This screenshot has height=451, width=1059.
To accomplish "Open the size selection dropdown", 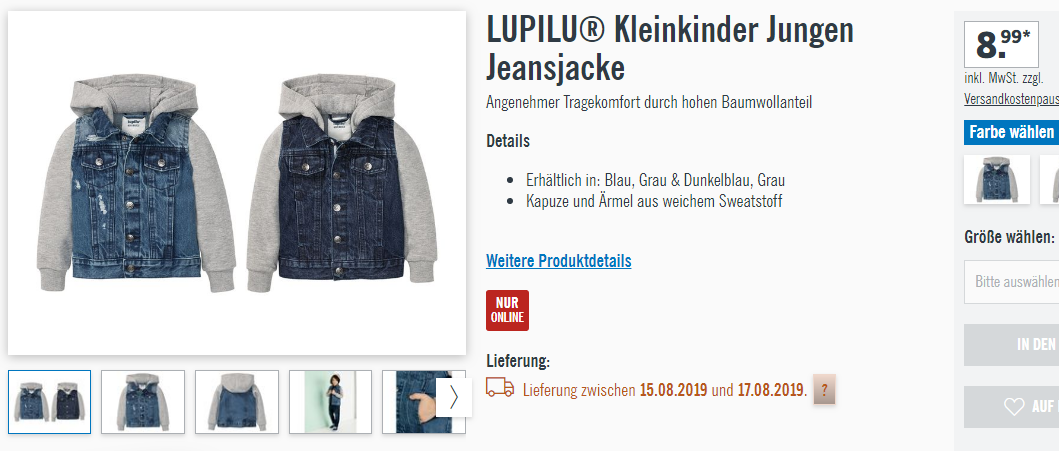I will (1011, 282).
